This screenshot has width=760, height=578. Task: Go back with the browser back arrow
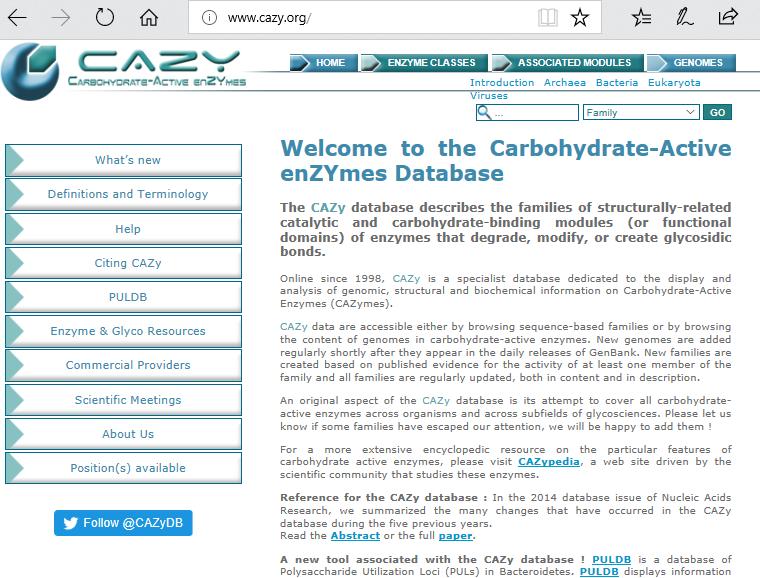[17, 18]
